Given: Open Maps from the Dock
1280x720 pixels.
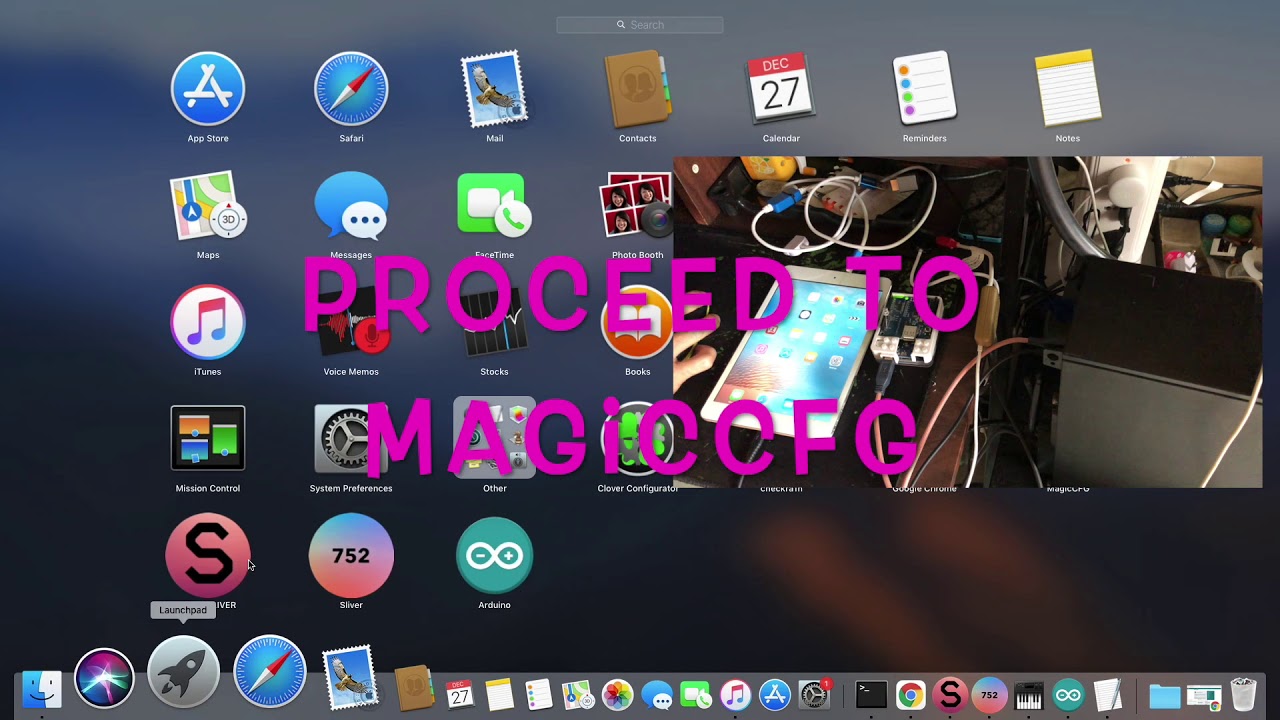Looking at the screenshot, I should click(578, 694).
